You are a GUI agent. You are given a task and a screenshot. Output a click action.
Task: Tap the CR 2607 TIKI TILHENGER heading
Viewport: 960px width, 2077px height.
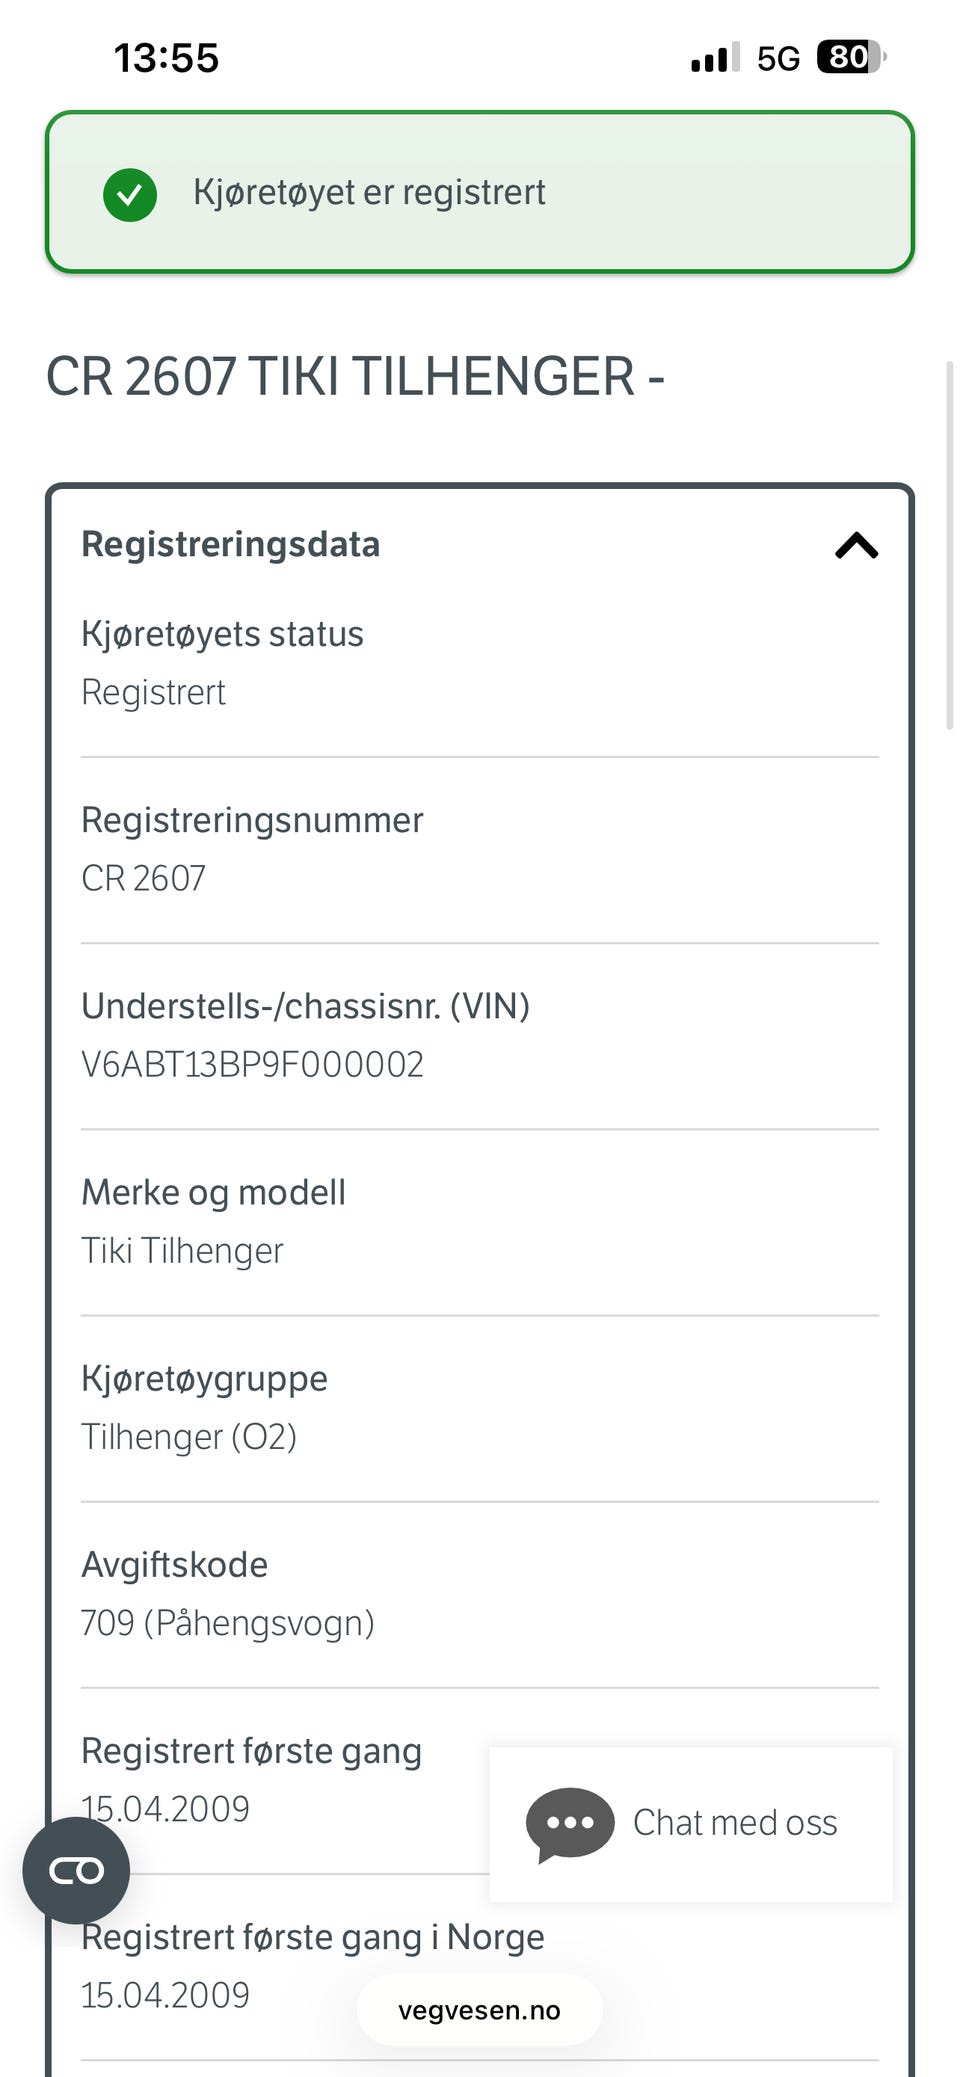(x=355, y=376)
